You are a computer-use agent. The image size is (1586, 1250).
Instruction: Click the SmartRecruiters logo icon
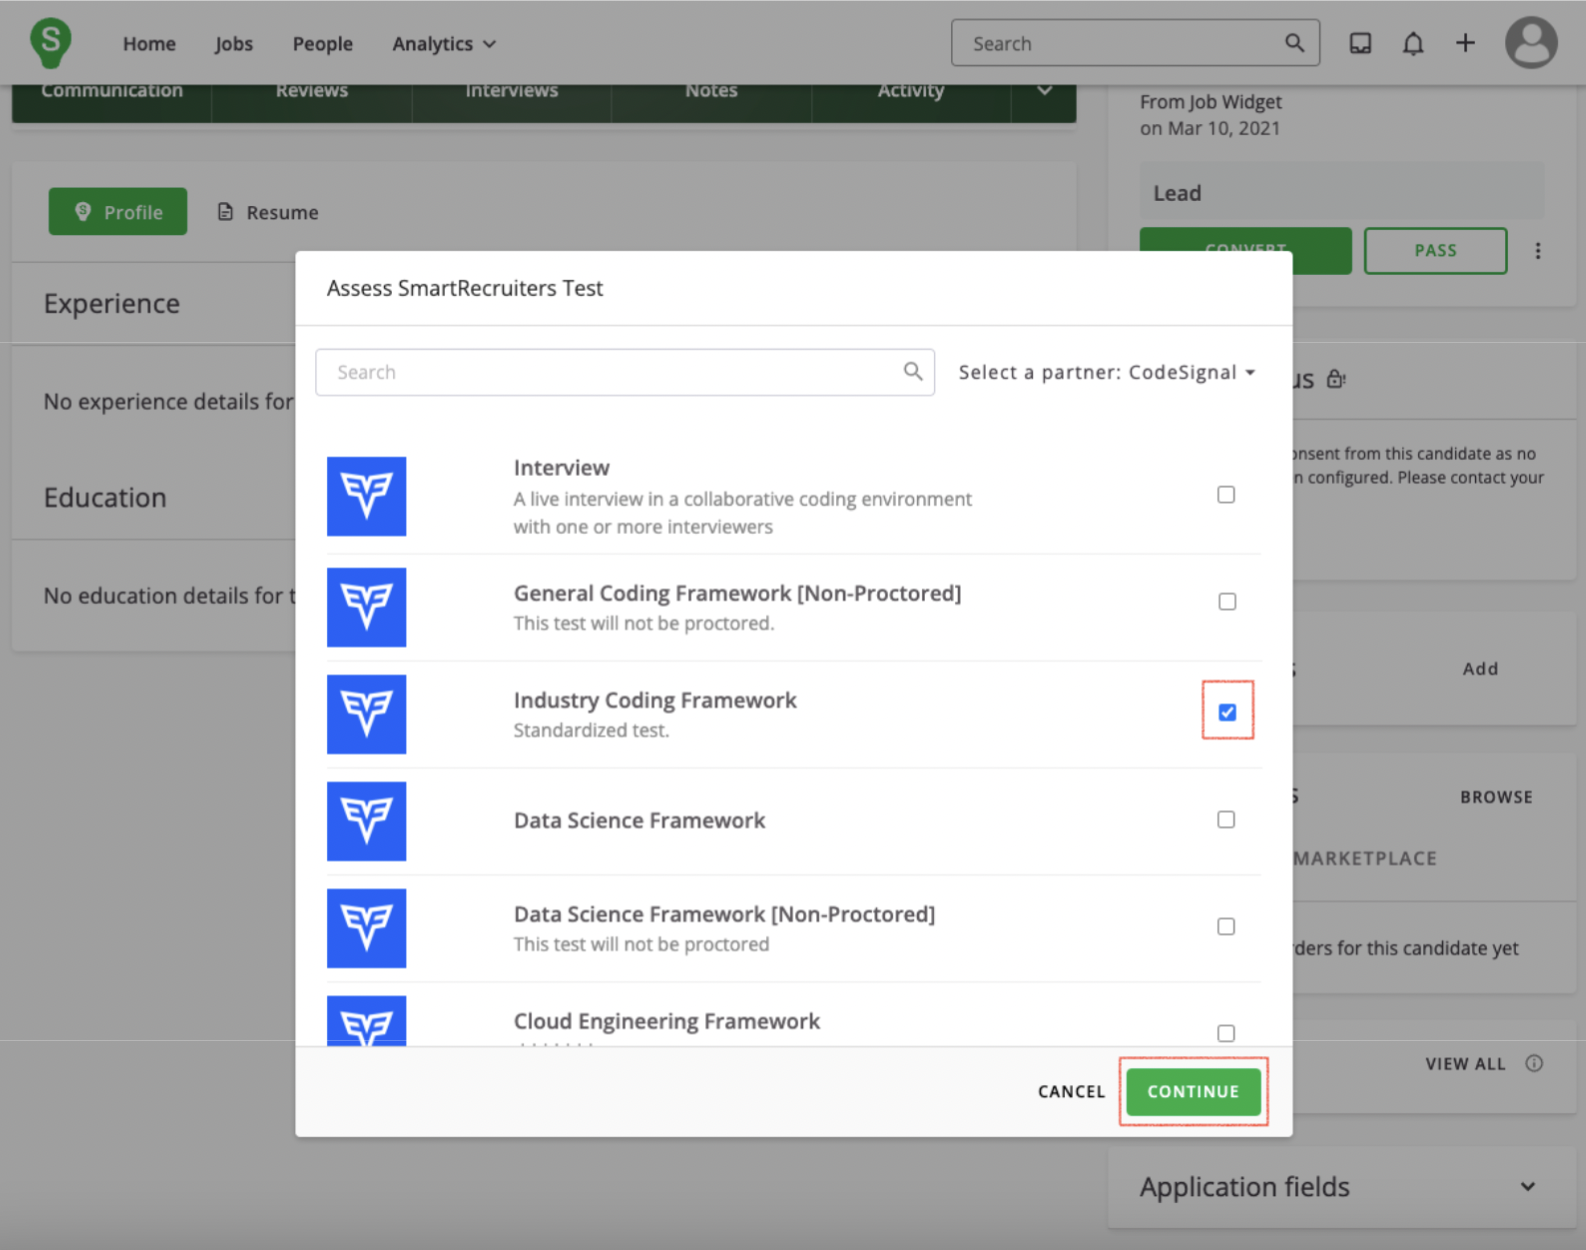coord(50,43)
